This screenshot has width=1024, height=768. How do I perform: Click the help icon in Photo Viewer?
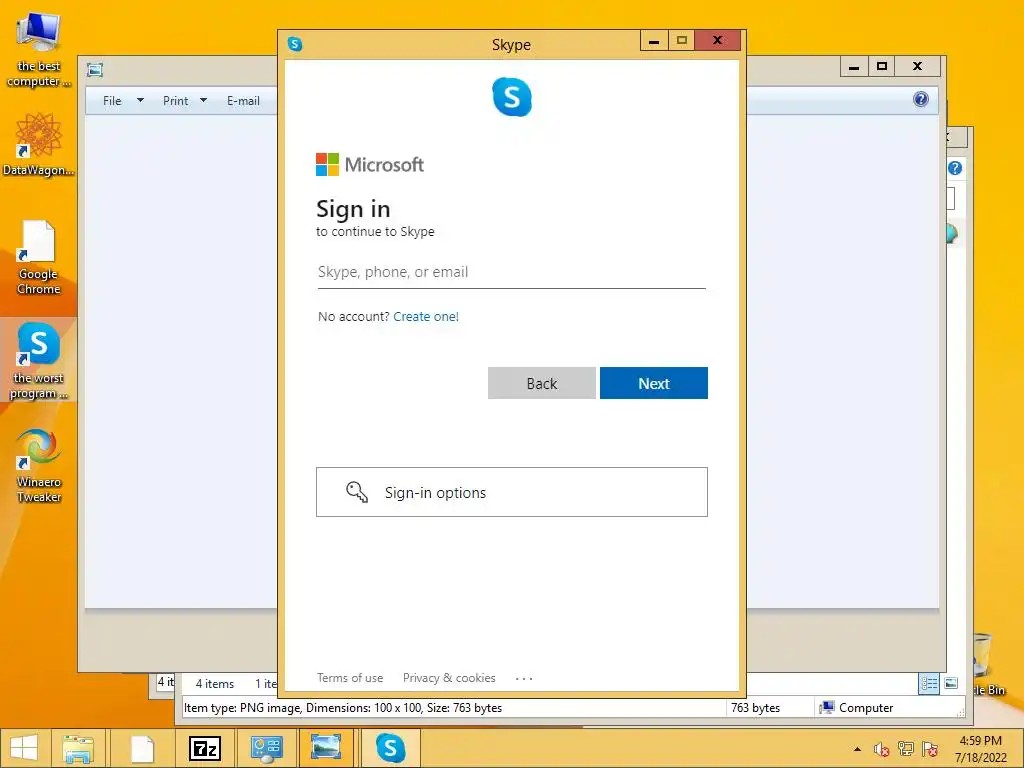[921, 99]
